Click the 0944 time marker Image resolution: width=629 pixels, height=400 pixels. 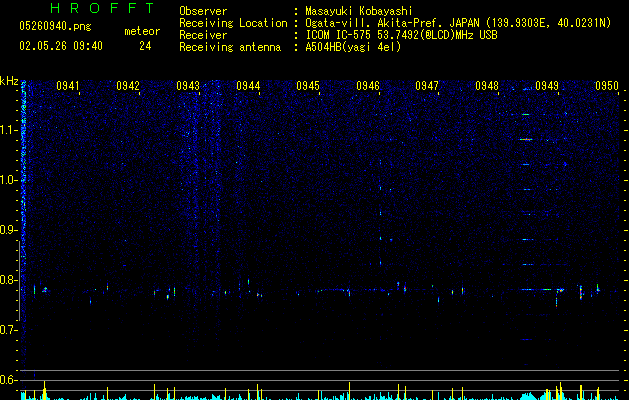point(248,86)
